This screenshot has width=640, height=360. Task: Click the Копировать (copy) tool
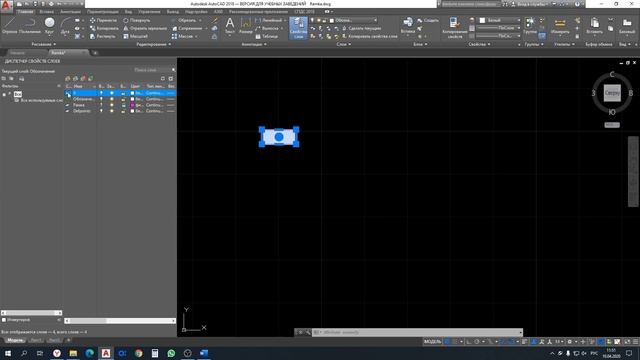pos(104,28)
